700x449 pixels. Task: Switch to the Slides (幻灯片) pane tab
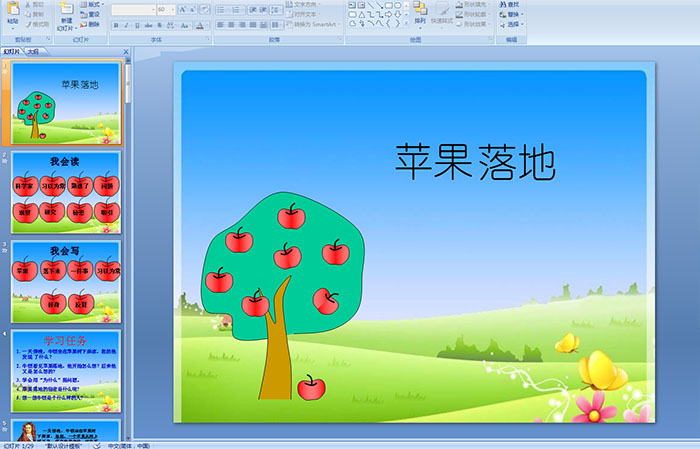(11, 52)
